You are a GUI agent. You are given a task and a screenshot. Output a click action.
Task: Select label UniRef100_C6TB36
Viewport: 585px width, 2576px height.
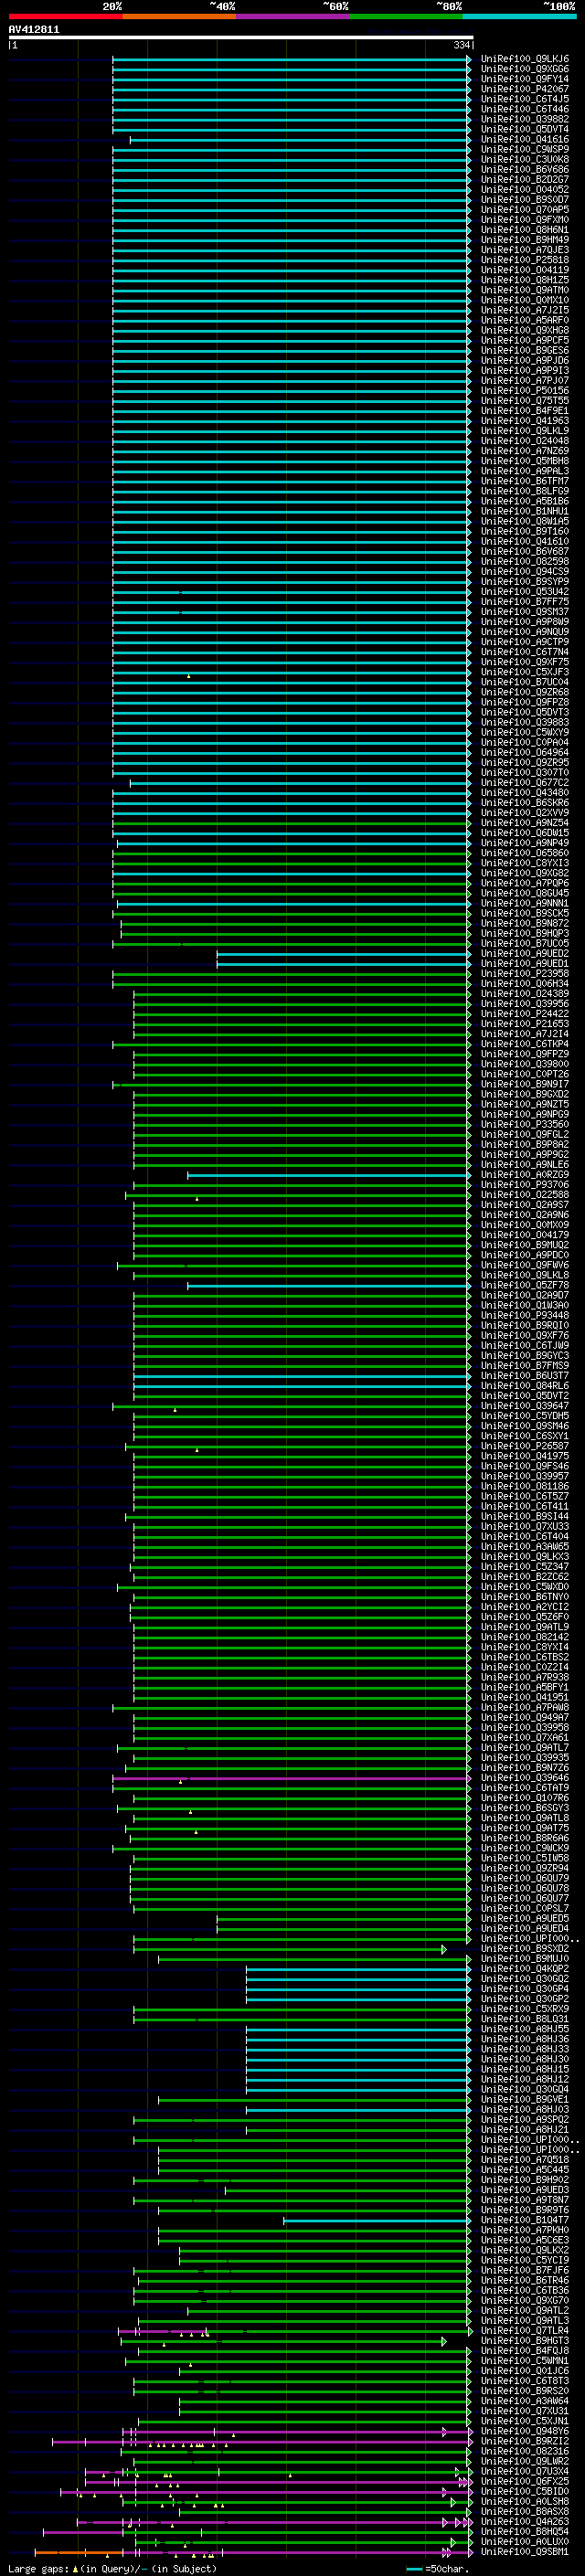click(x=524, y=2290)
